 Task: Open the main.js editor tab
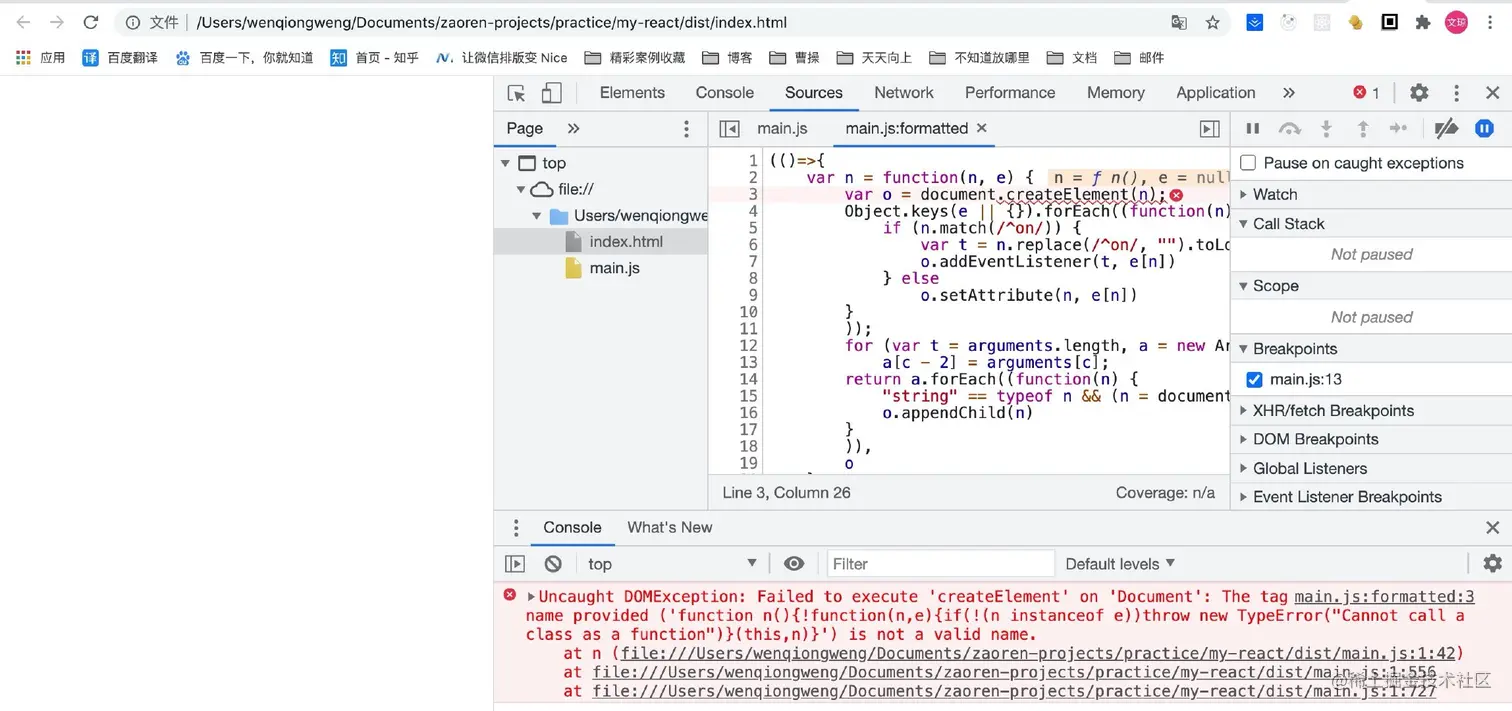pos(782,129)
